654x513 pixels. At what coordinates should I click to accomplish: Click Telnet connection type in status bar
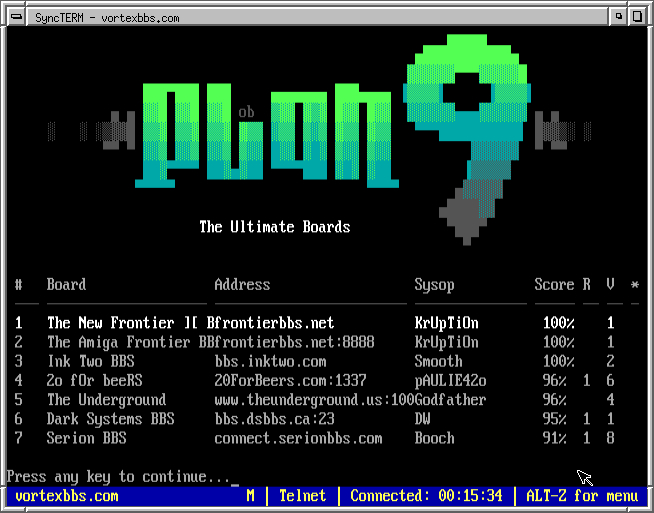click(x=302, y=496)
